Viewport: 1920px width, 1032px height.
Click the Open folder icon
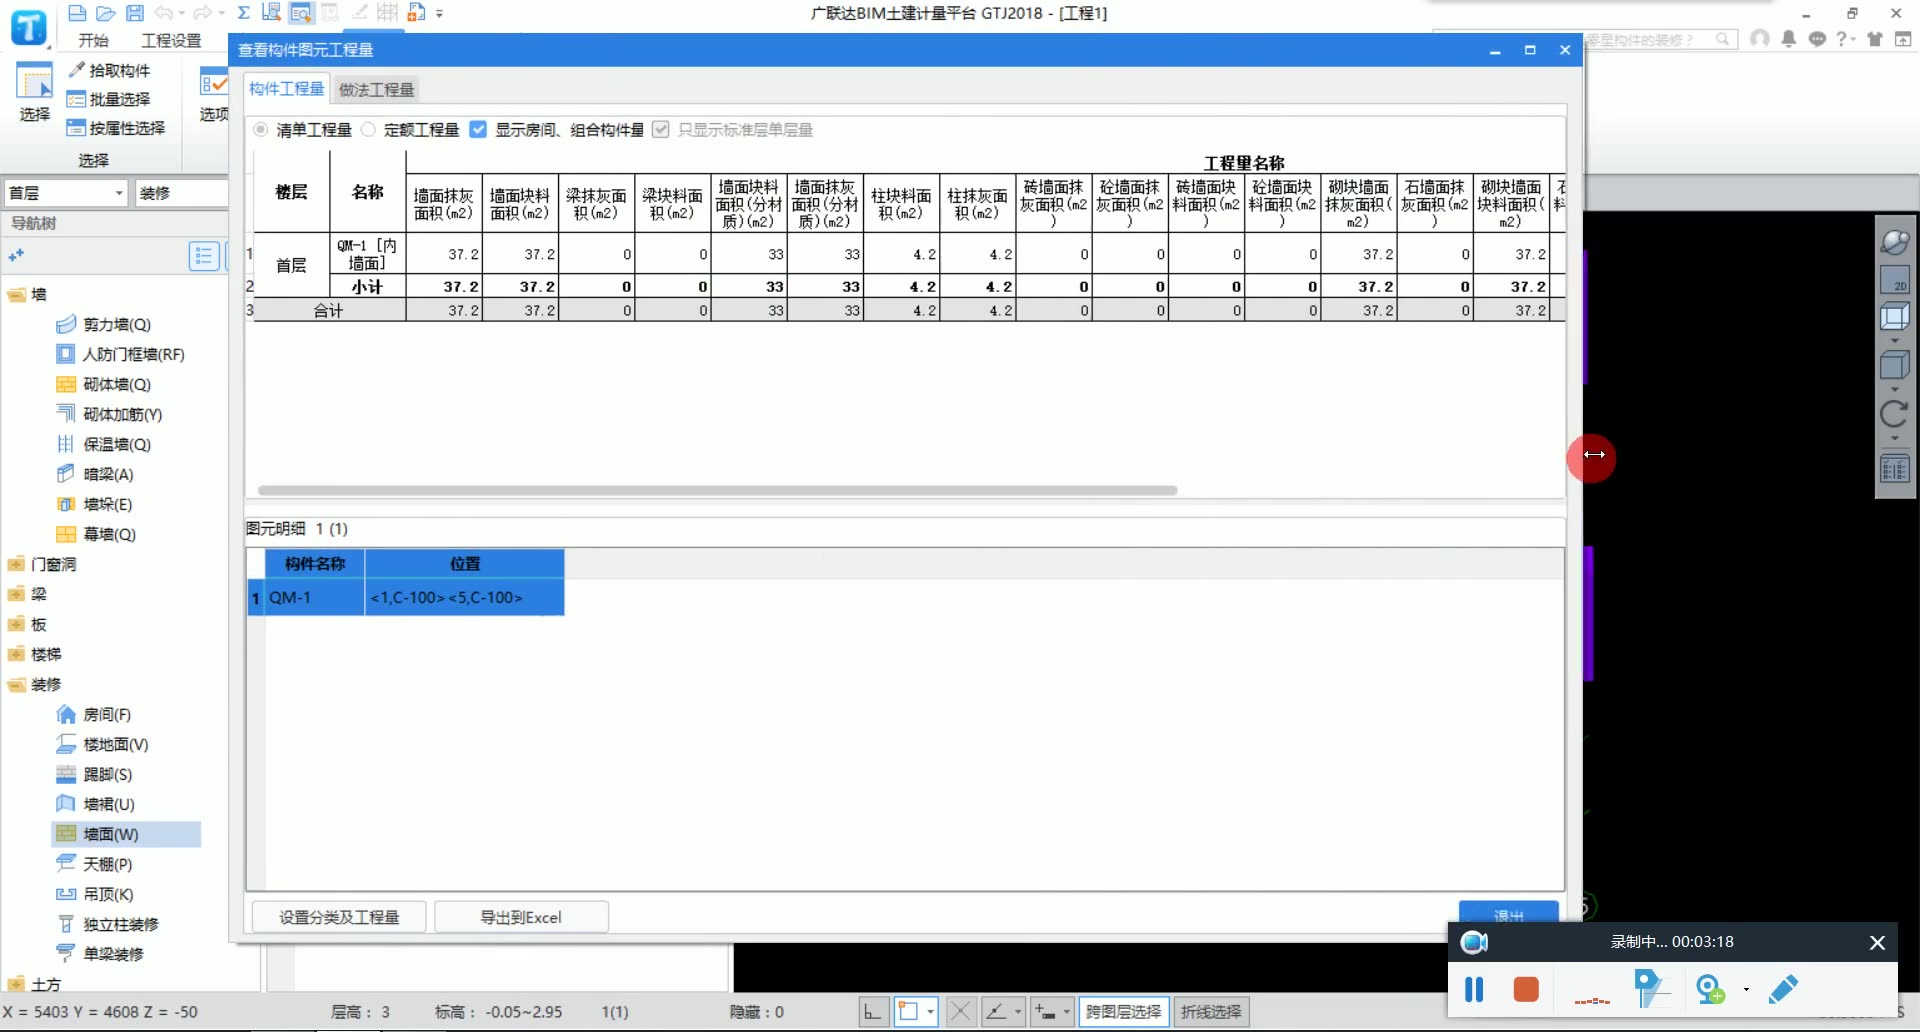coord(106,13)
